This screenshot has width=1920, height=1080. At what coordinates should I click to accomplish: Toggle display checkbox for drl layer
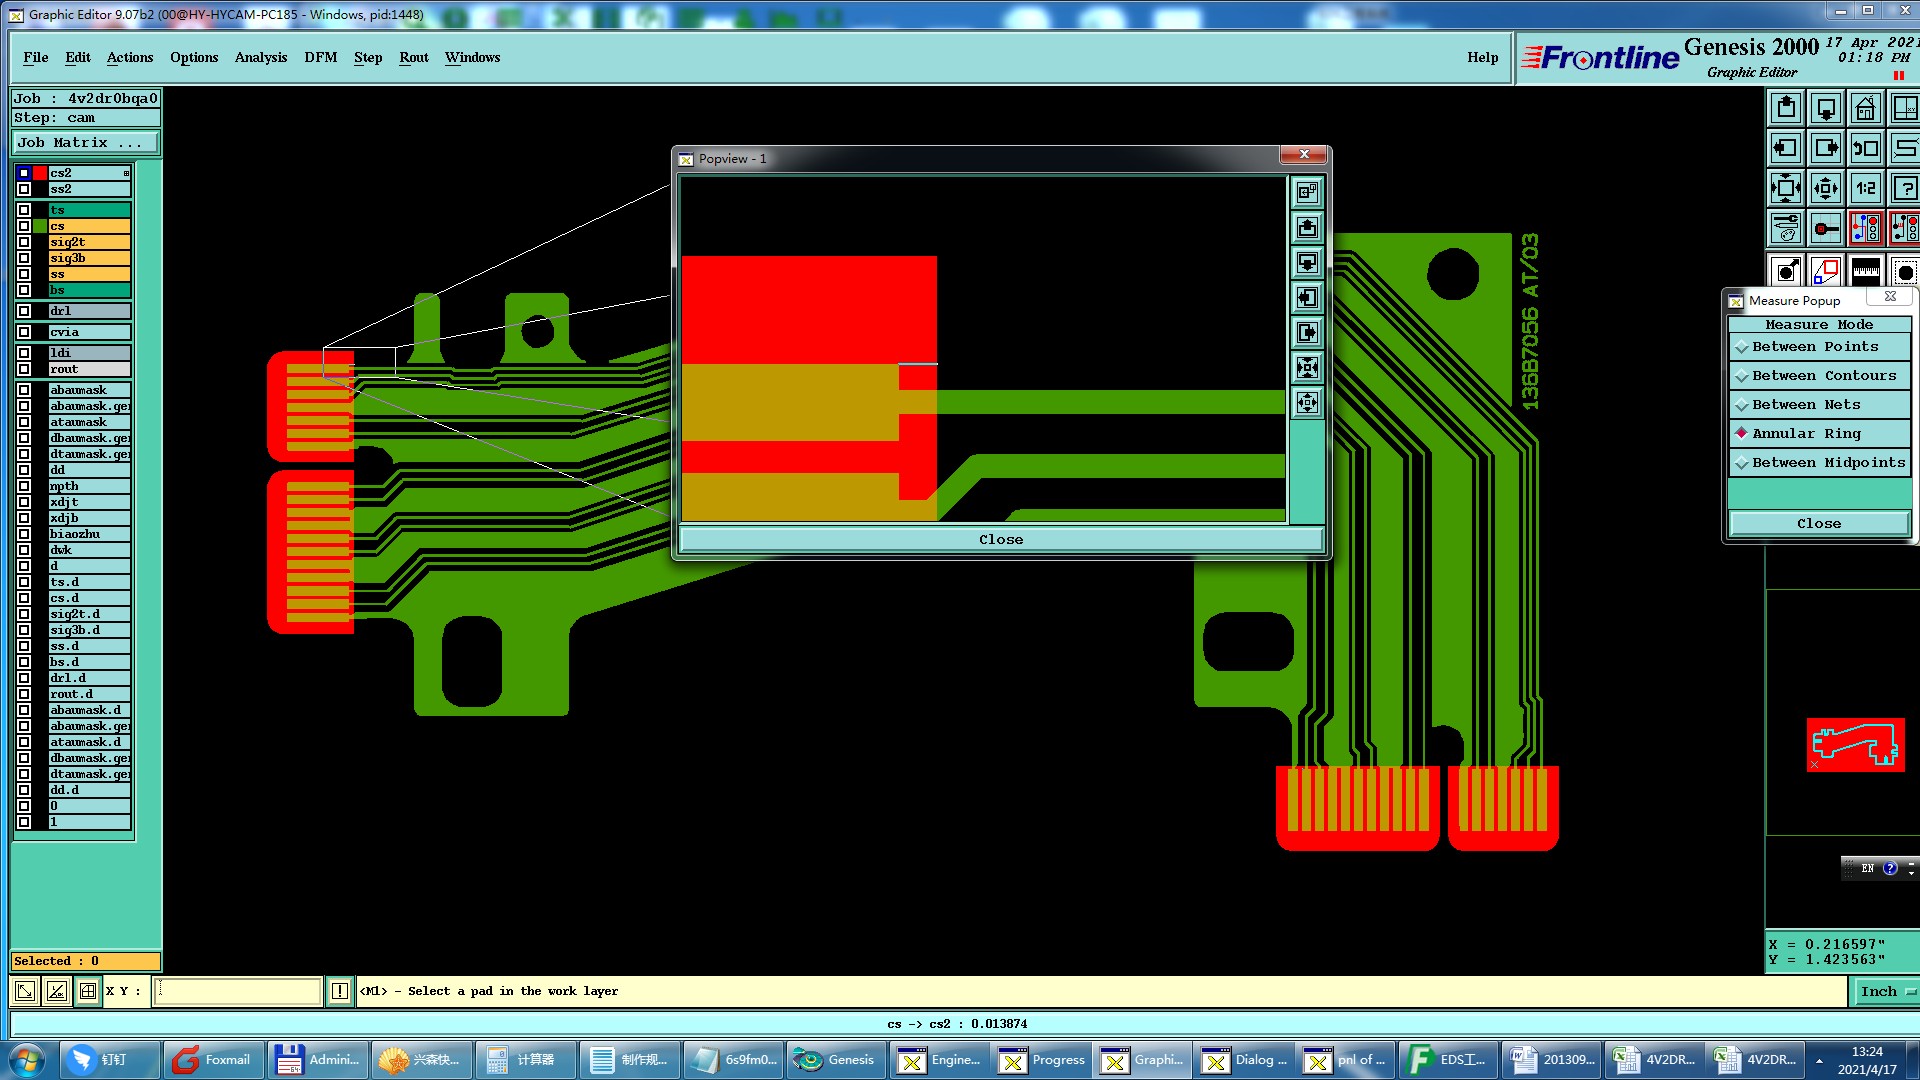[x=24, y=311]
